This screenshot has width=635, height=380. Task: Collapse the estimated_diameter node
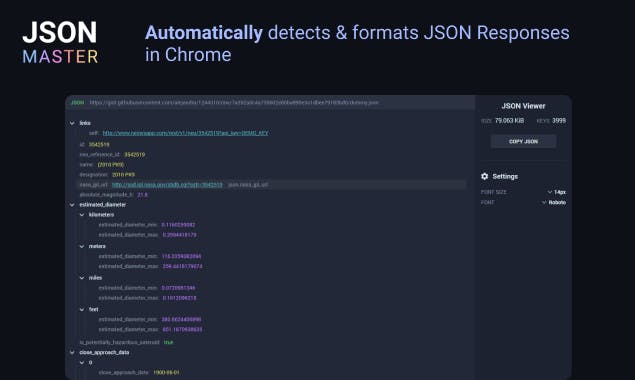72,205
